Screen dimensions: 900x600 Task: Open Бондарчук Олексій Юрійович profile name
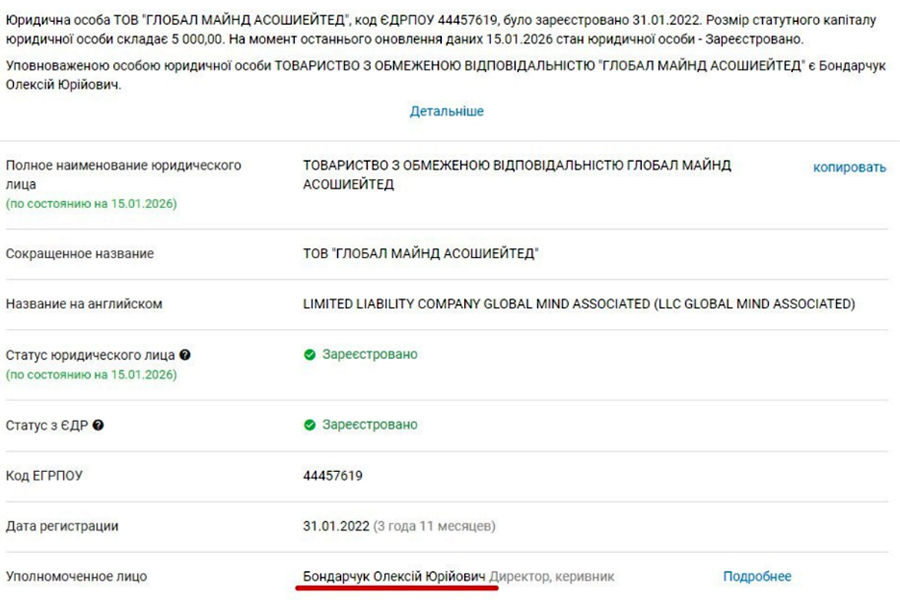tap(394, 576)
